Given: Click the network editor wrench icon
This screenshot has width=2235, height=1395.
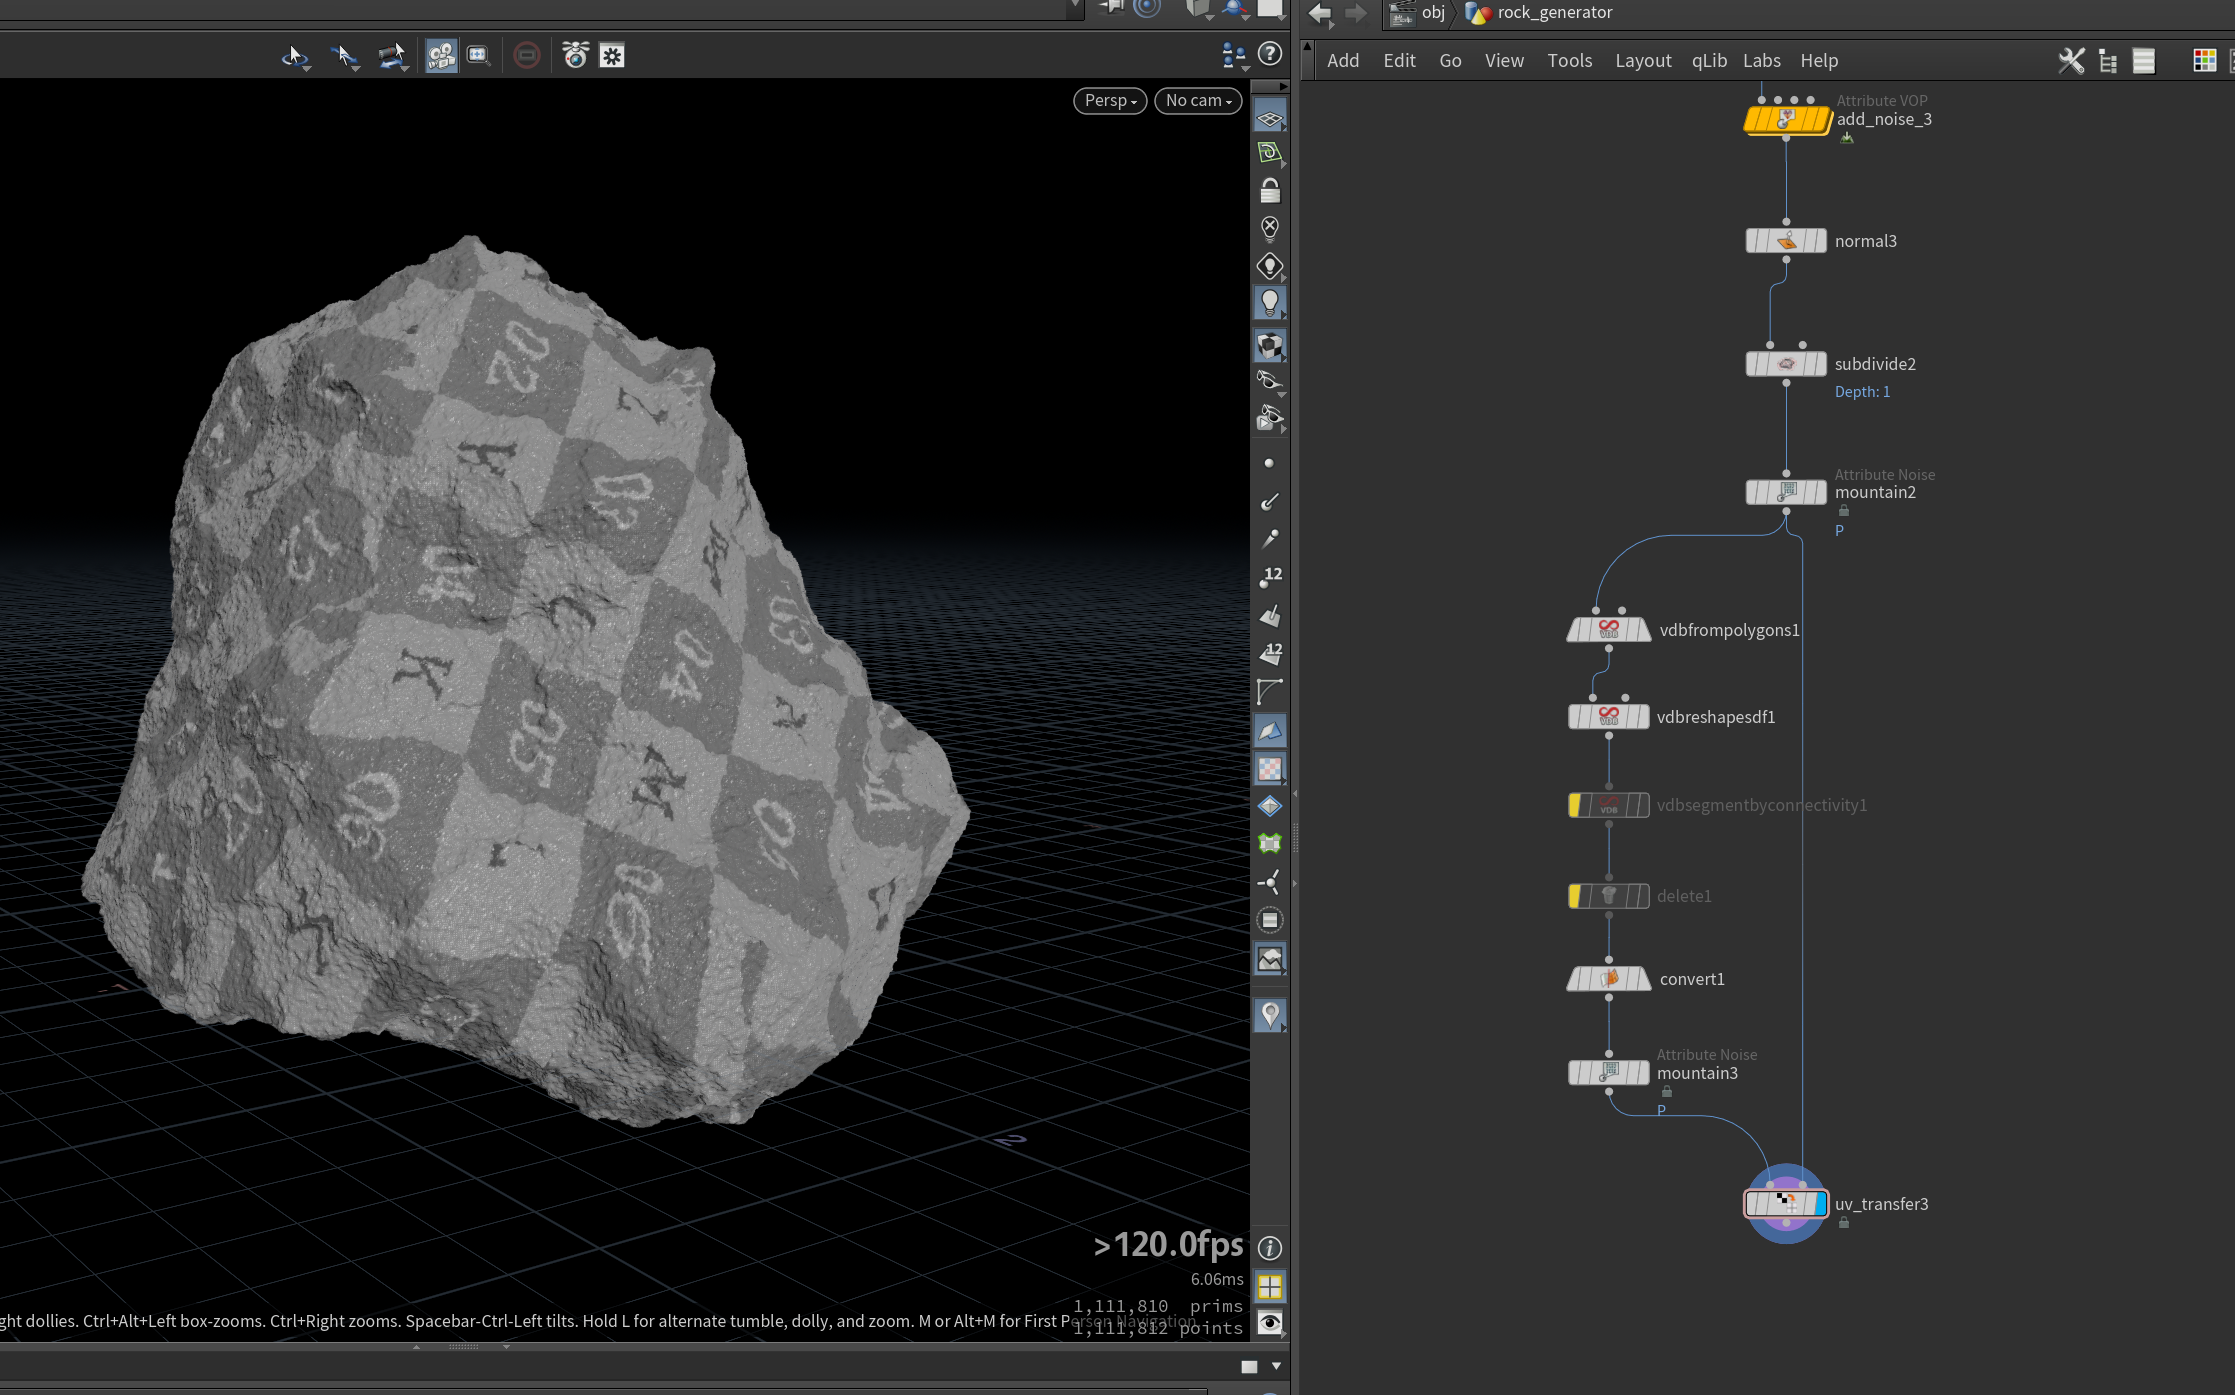Looking at the screenshot, I should click(x=2071, y=61).
